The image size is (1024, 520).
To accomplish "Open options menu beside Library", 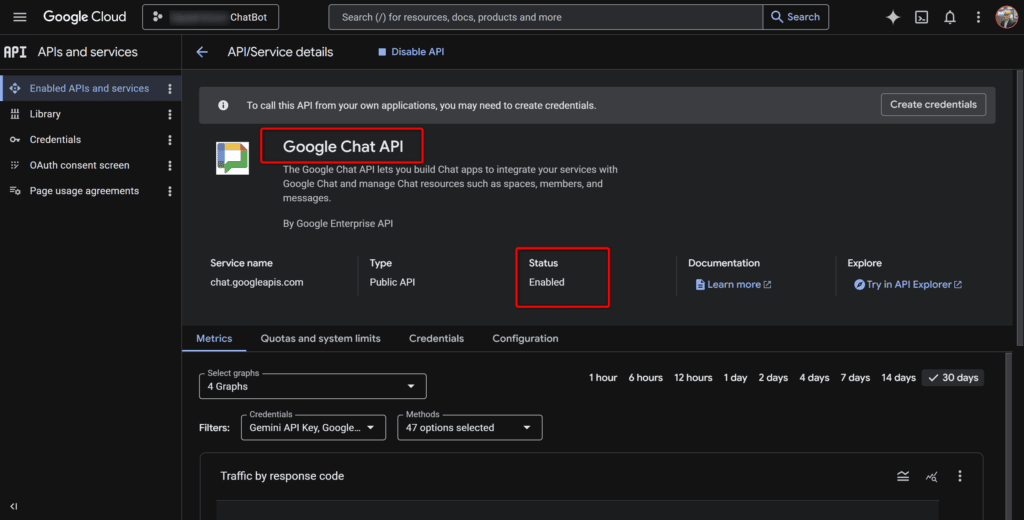I will point(170,114).
